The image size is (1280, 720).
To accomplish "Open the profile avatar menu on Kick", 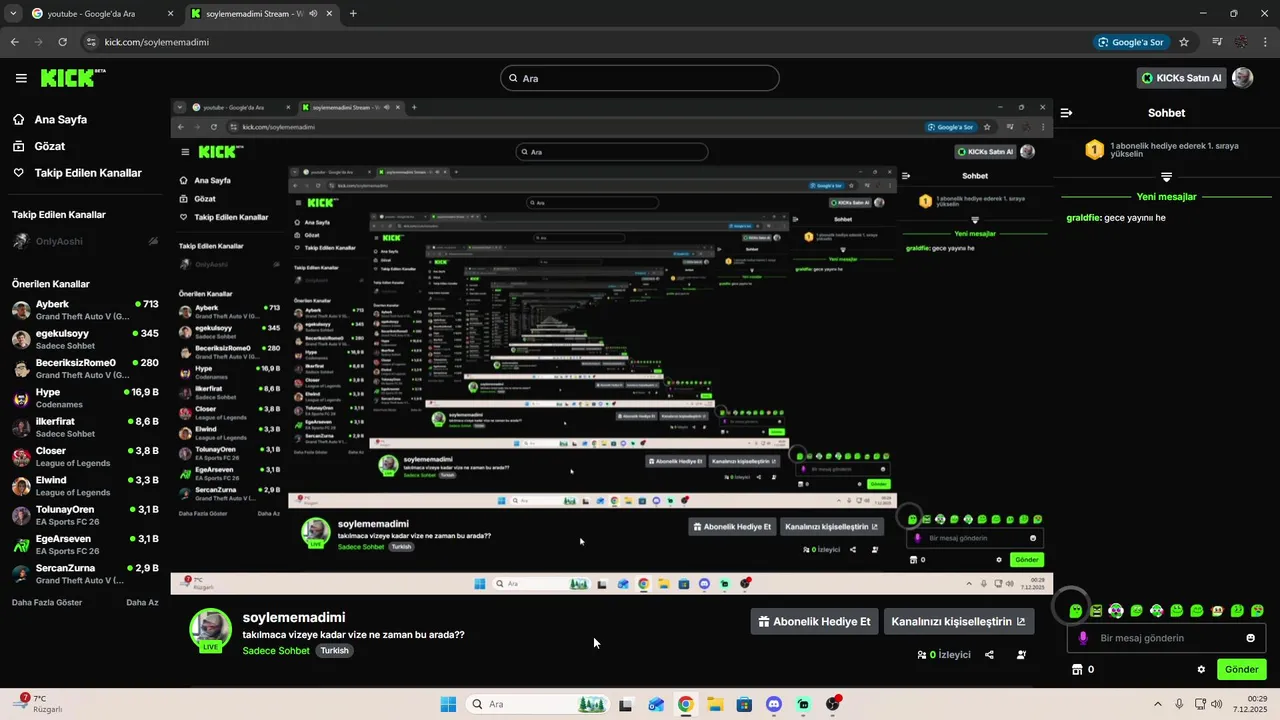I will point(1242,78).
